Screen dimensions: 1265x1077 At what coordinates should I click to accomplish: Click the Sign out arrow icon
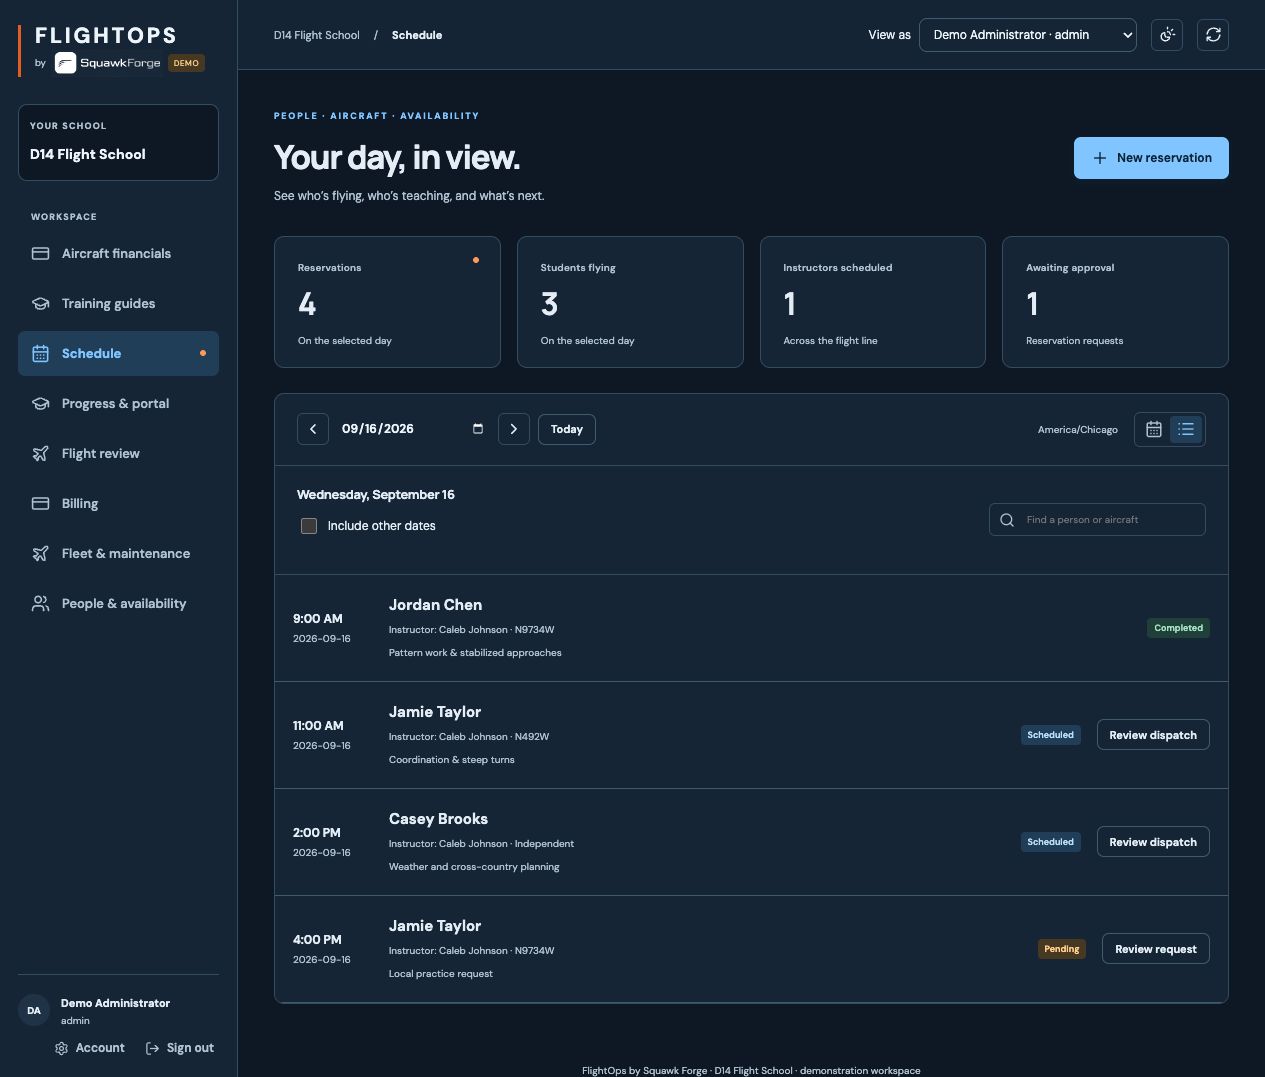tap(153, 1048)
